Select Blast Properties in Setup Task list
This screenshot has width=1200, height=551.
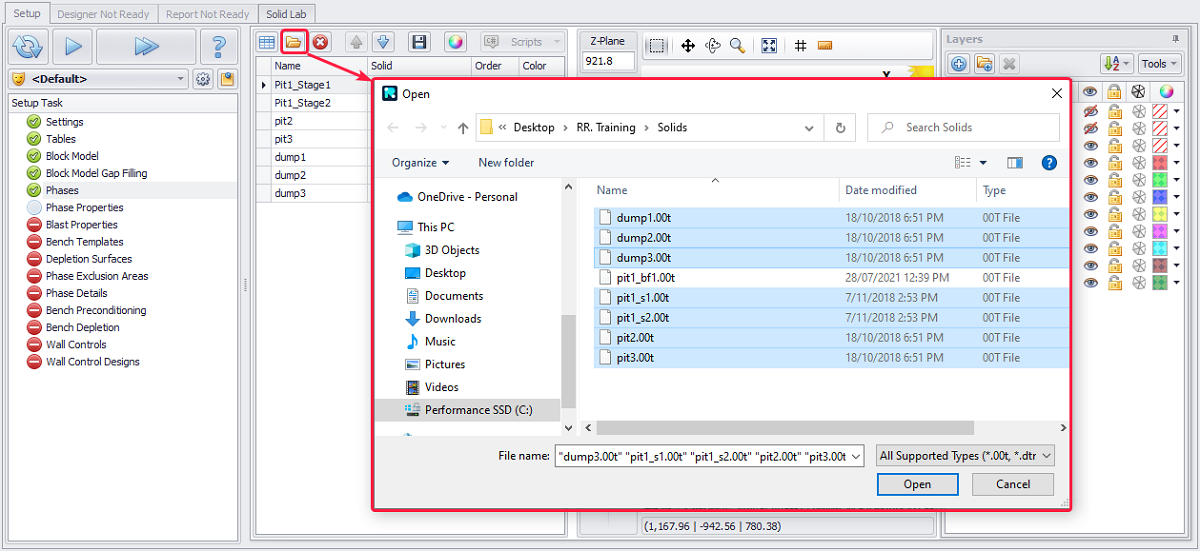click(81, 225)
